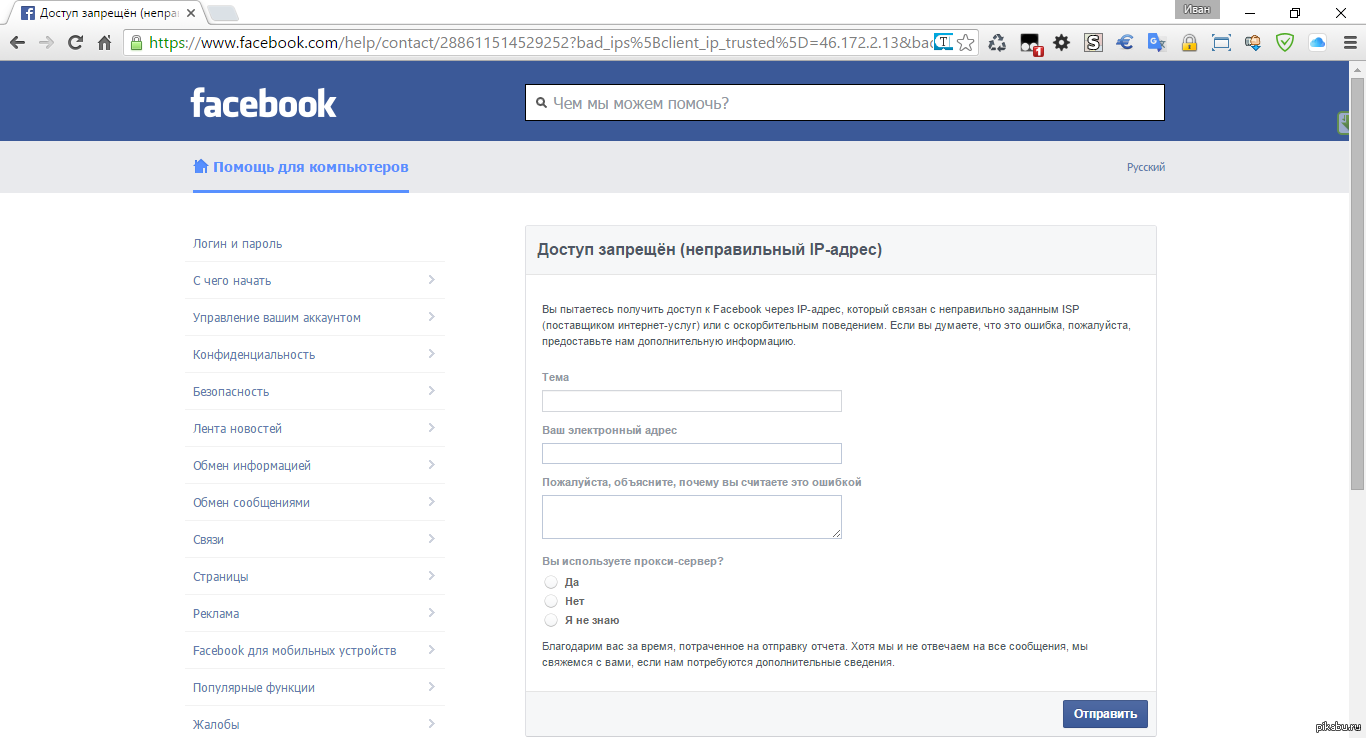1366x738 pixels.
Task: Open the green shield checkmark extension
Action: 1285,43
